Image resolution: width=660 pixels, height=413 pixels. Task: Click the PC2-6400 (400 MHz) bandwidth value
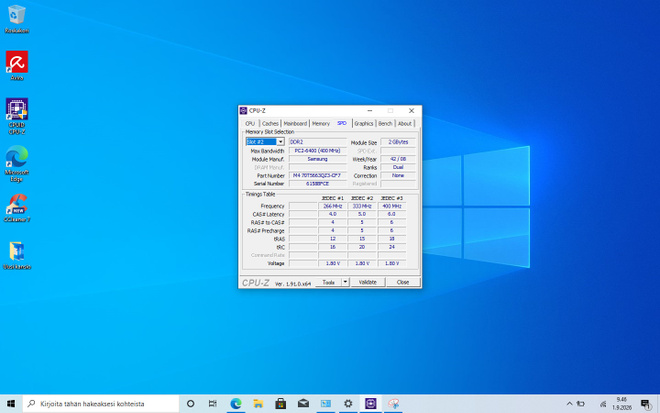click(318, 151)
